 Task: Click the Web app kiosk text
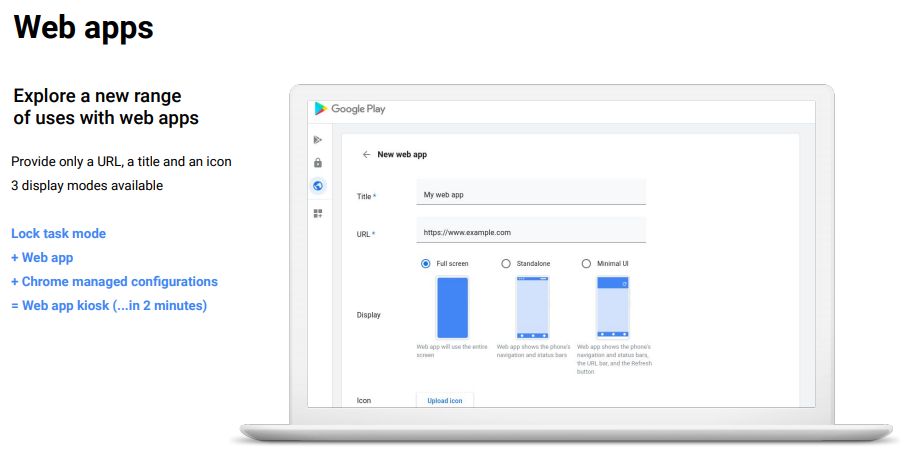click(x=109, y=306)
